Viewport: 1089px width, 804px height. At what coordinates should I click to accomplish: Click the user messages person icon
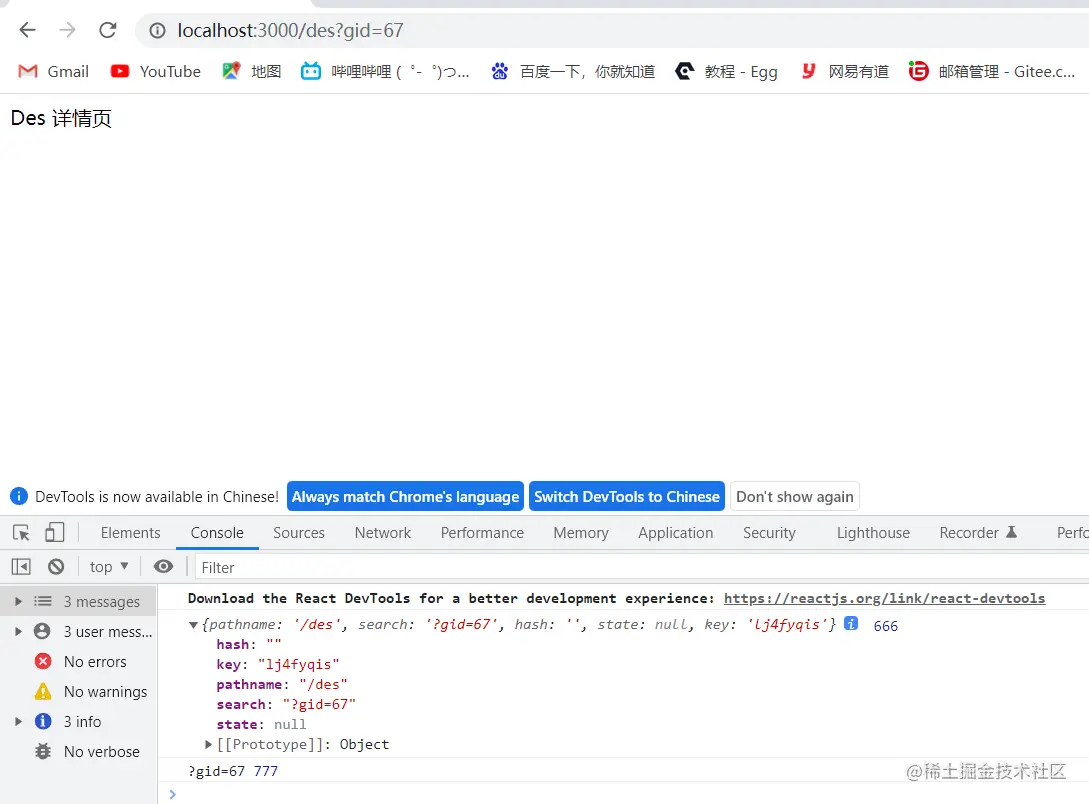click(42, 631)
